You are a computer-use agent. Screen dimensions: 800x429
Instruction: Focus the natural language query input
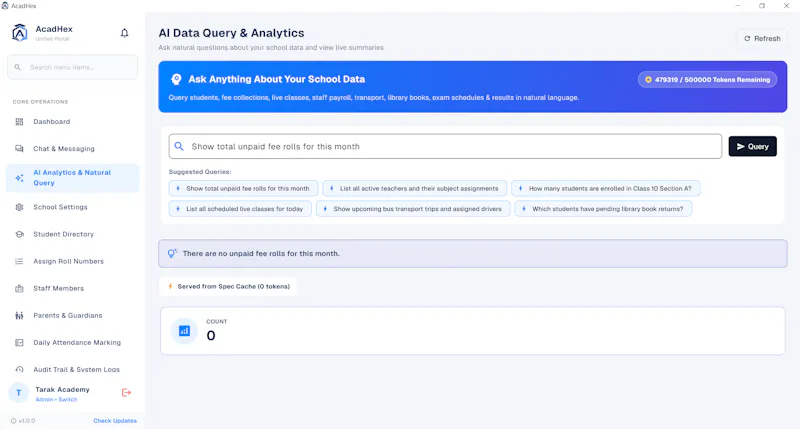coord(445,146)
